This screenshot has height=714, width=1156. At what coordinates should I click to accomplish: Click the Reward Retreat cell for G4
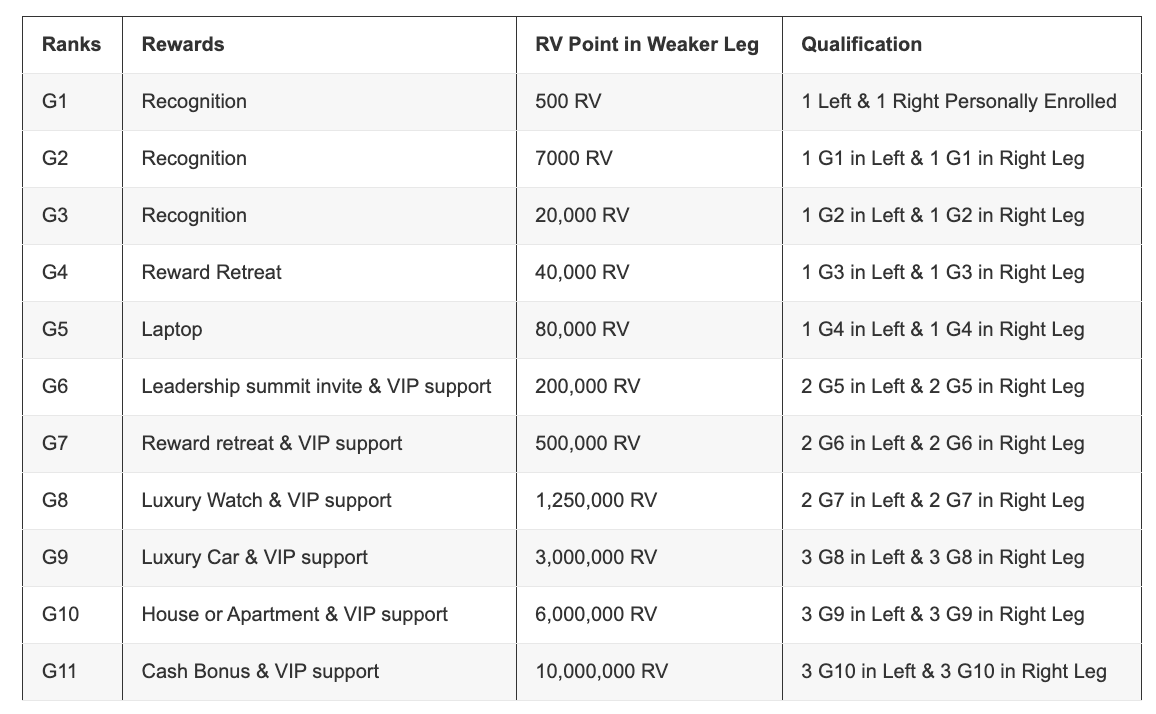[x=212, y=272]
